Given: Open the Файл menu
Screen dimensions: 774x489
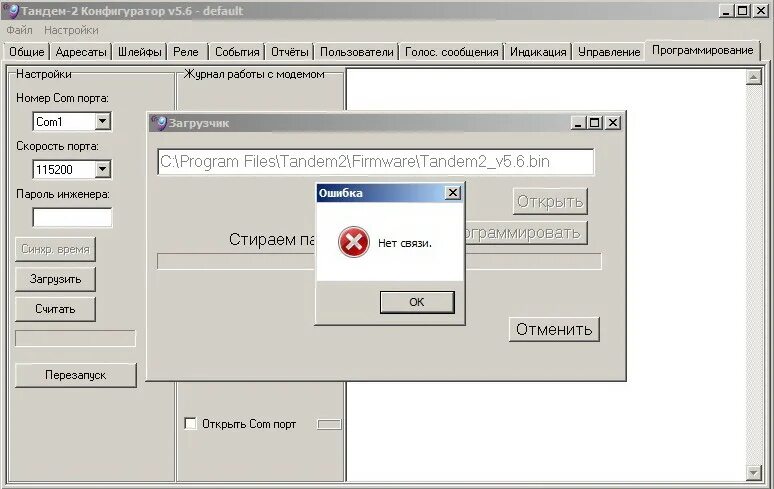Looking at the screenshot, I should point(20,30).
